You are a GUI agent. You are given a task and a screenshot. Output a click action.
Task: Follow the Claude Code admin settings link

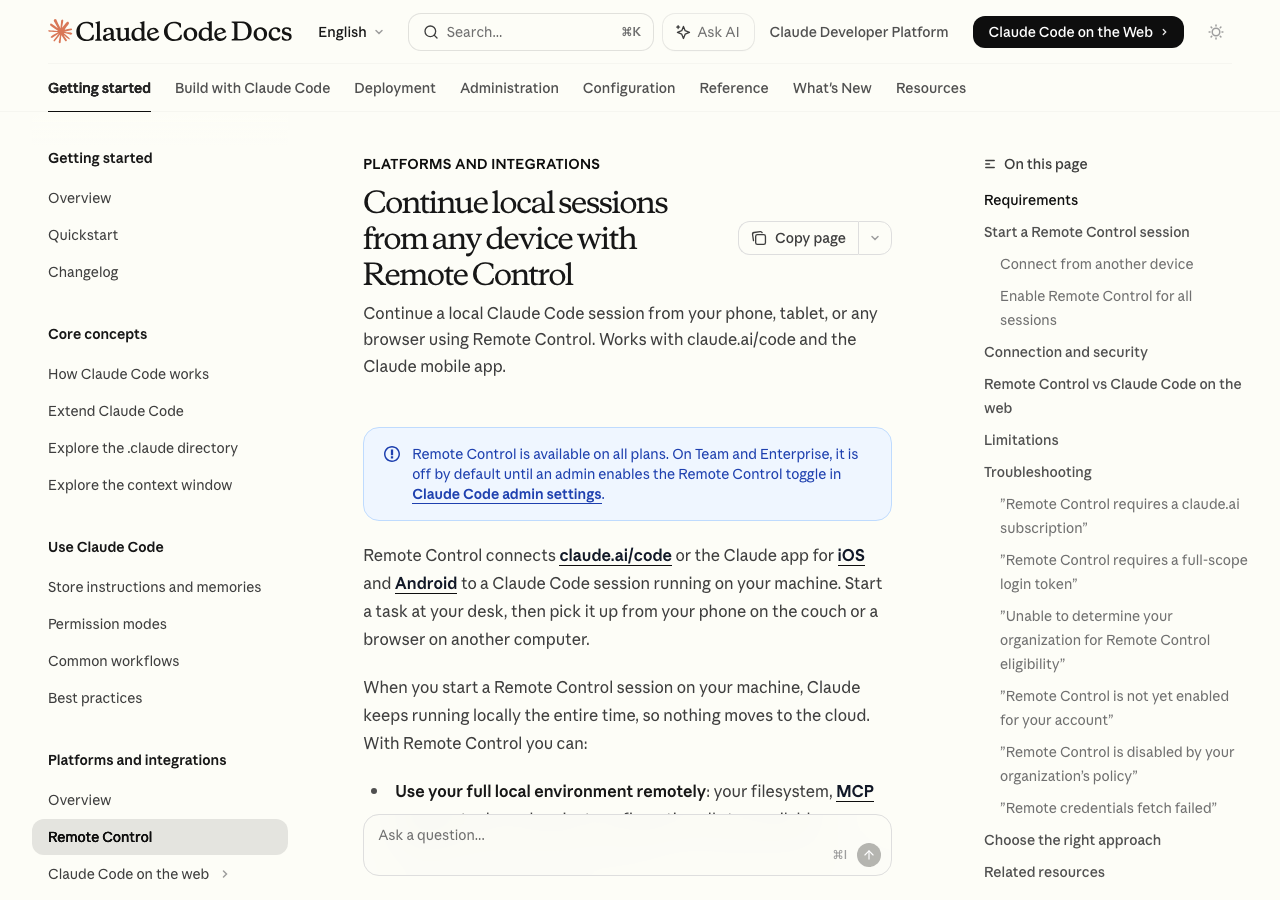pos(507,494)
